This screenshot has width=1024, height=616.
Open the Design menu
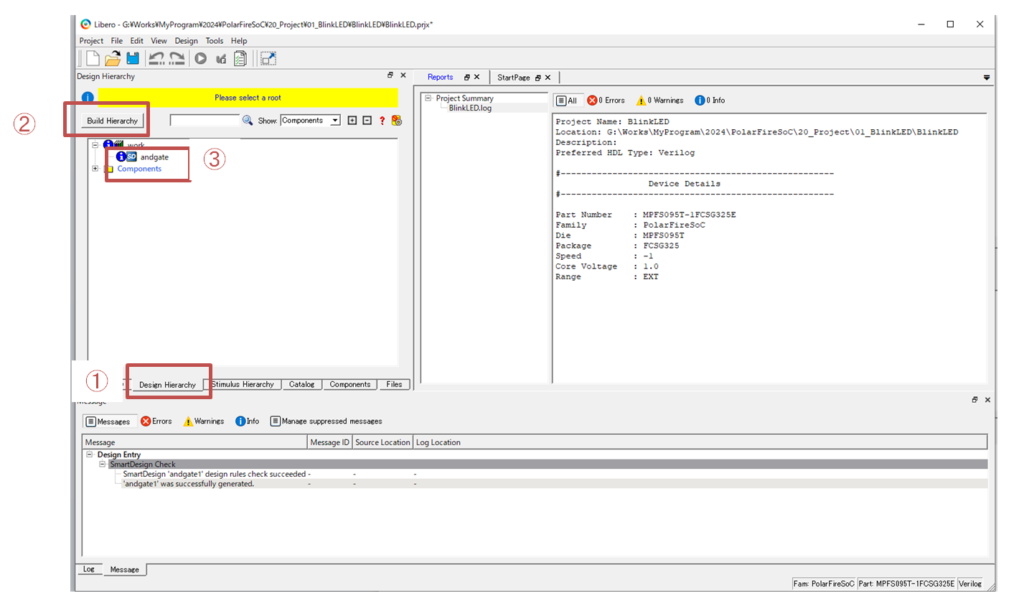pyautogui.click(x=186, y=41)
